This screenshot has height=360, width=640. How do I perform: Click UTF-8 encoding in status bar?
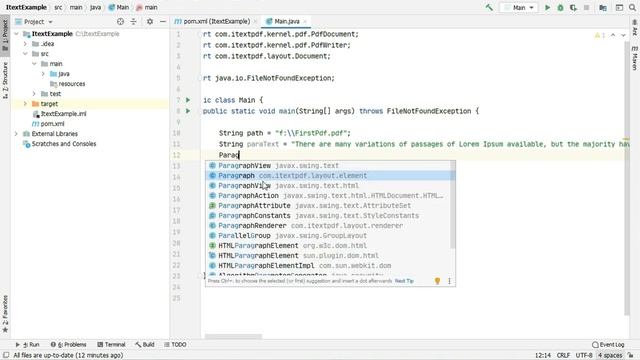pyautogui.click(x=584, y=356)
